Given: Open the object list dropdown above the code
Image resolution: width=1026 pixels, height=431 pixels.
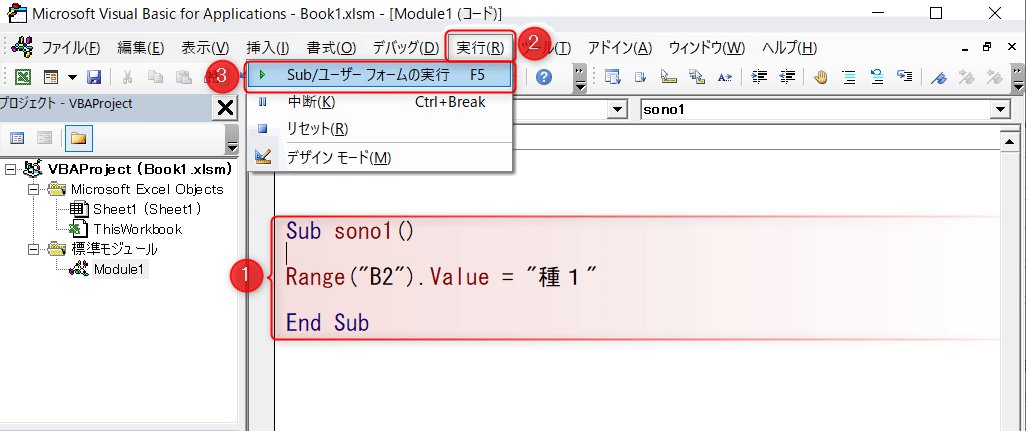Looking at the screenshot, I should point(616,110).
